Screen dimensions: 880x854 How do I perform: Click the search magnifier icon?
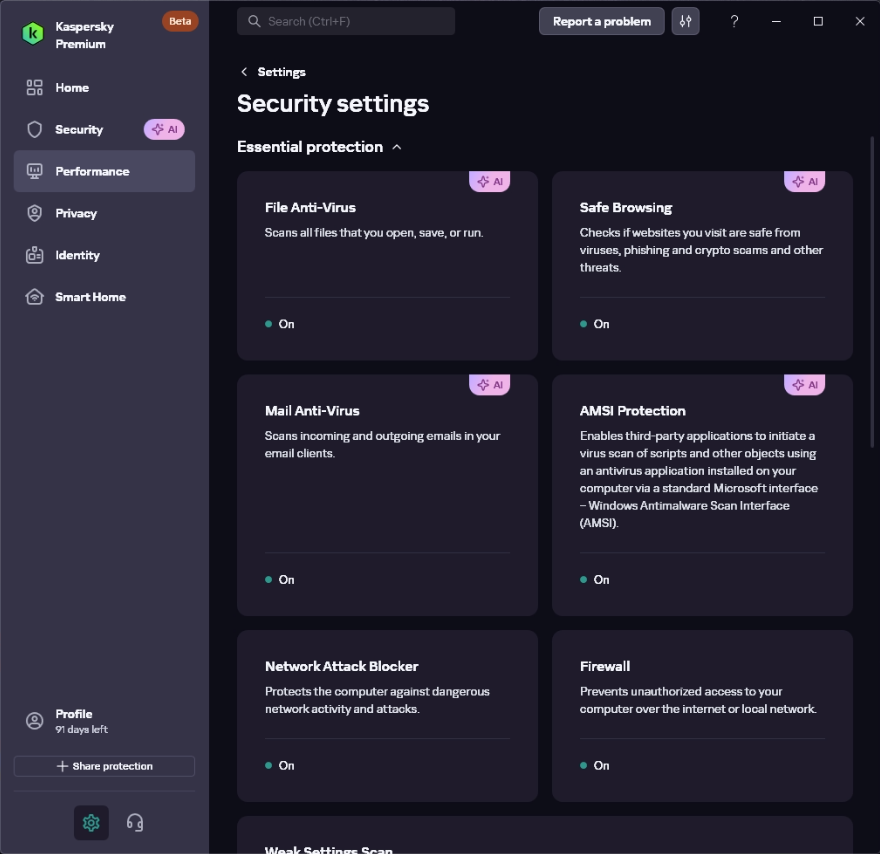coord(254,21)
